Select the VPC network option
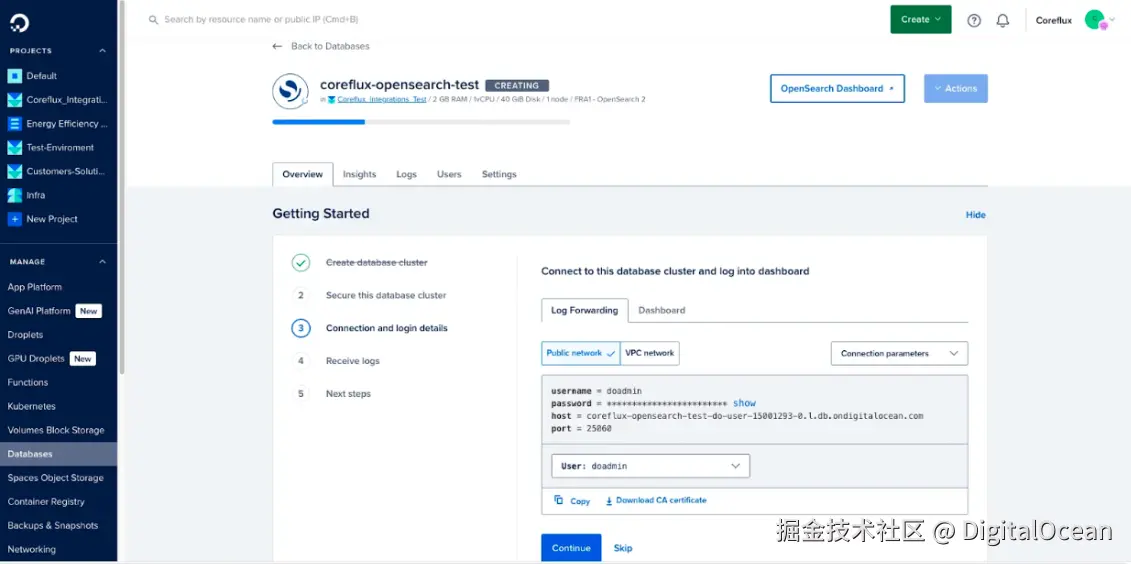 pos(650,353)
